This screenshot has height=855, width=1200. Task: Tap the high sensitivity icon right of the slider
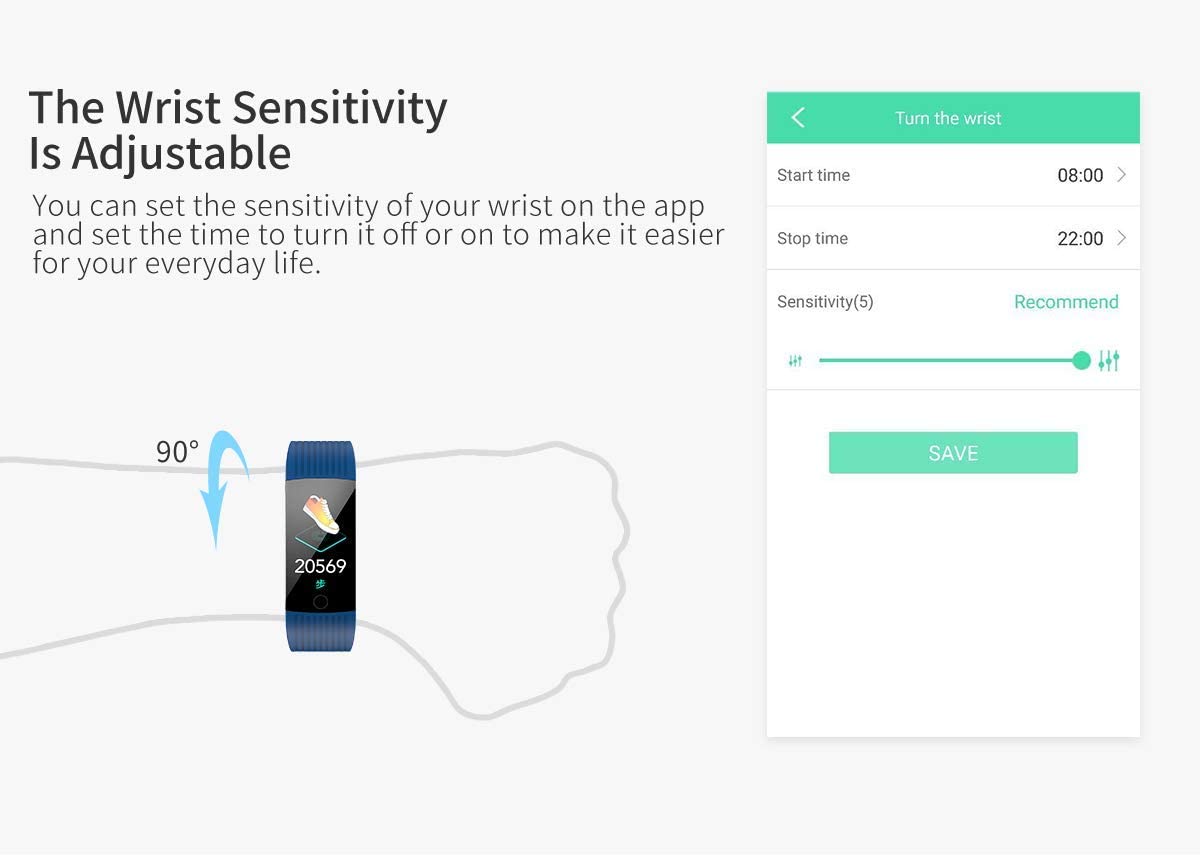[1108, 361]
